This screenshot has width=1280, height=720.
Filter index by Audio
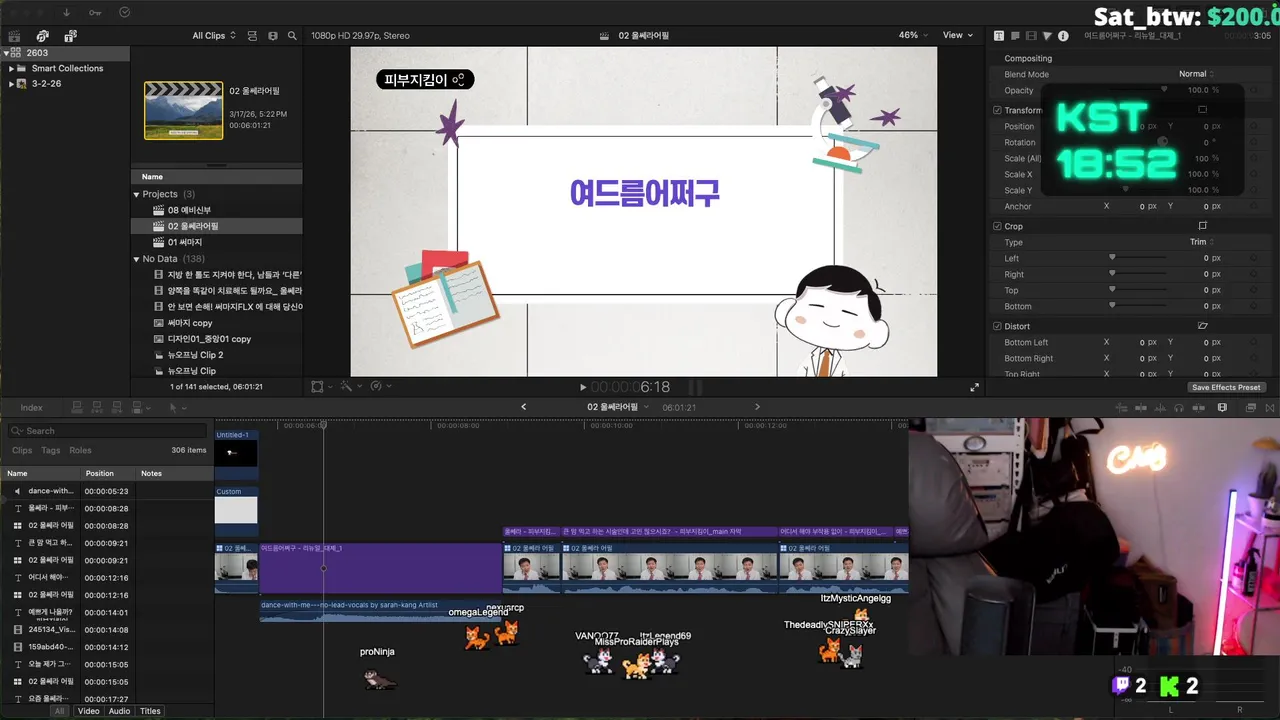tap(119, 711)
